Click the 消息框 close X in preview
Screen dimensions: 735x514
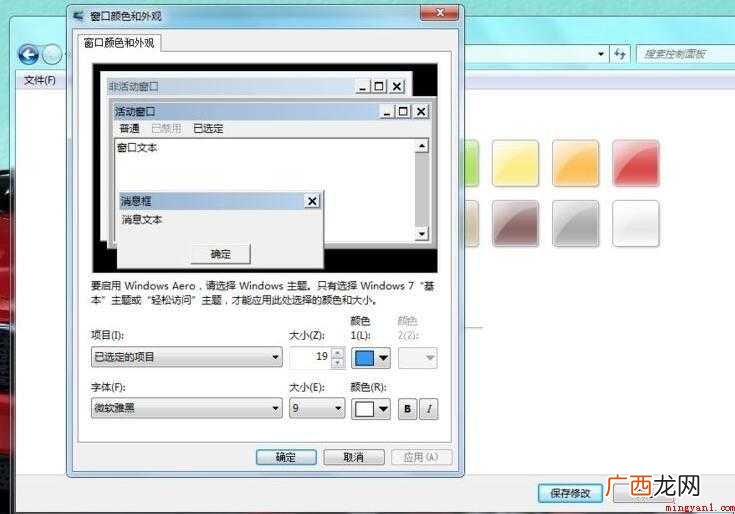click(312, 201)
